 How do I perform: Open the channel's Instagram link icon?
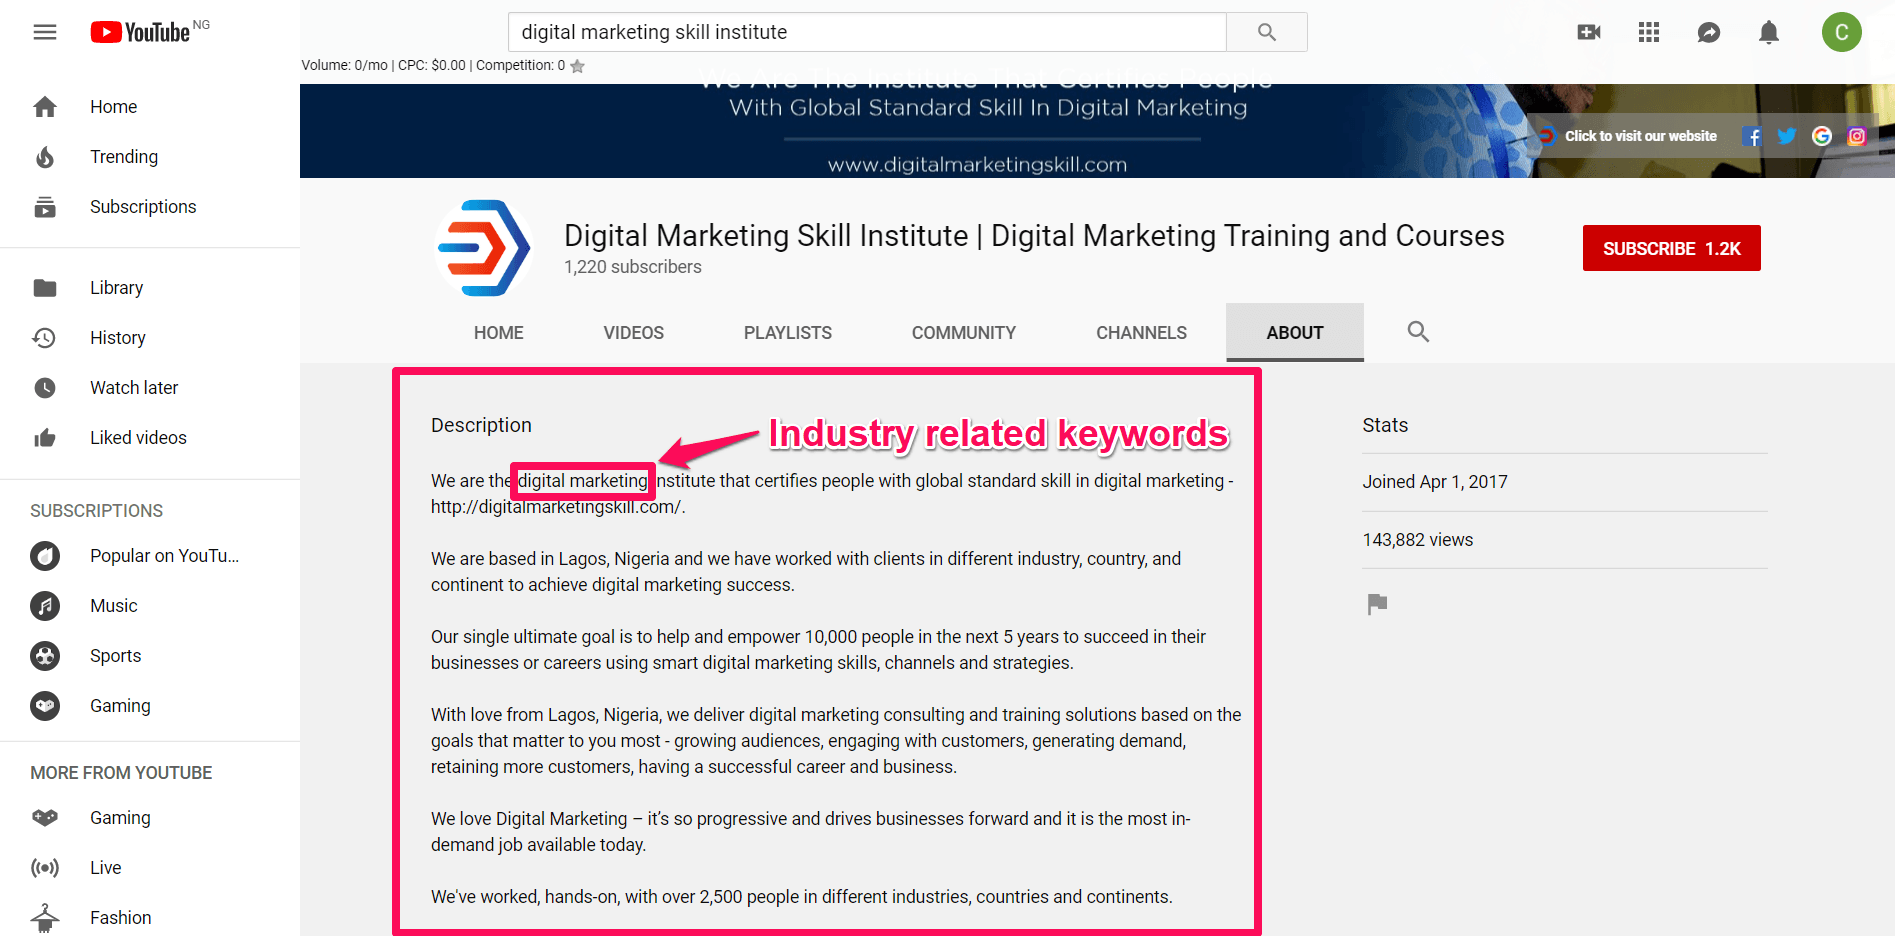tap(1856, 137)
